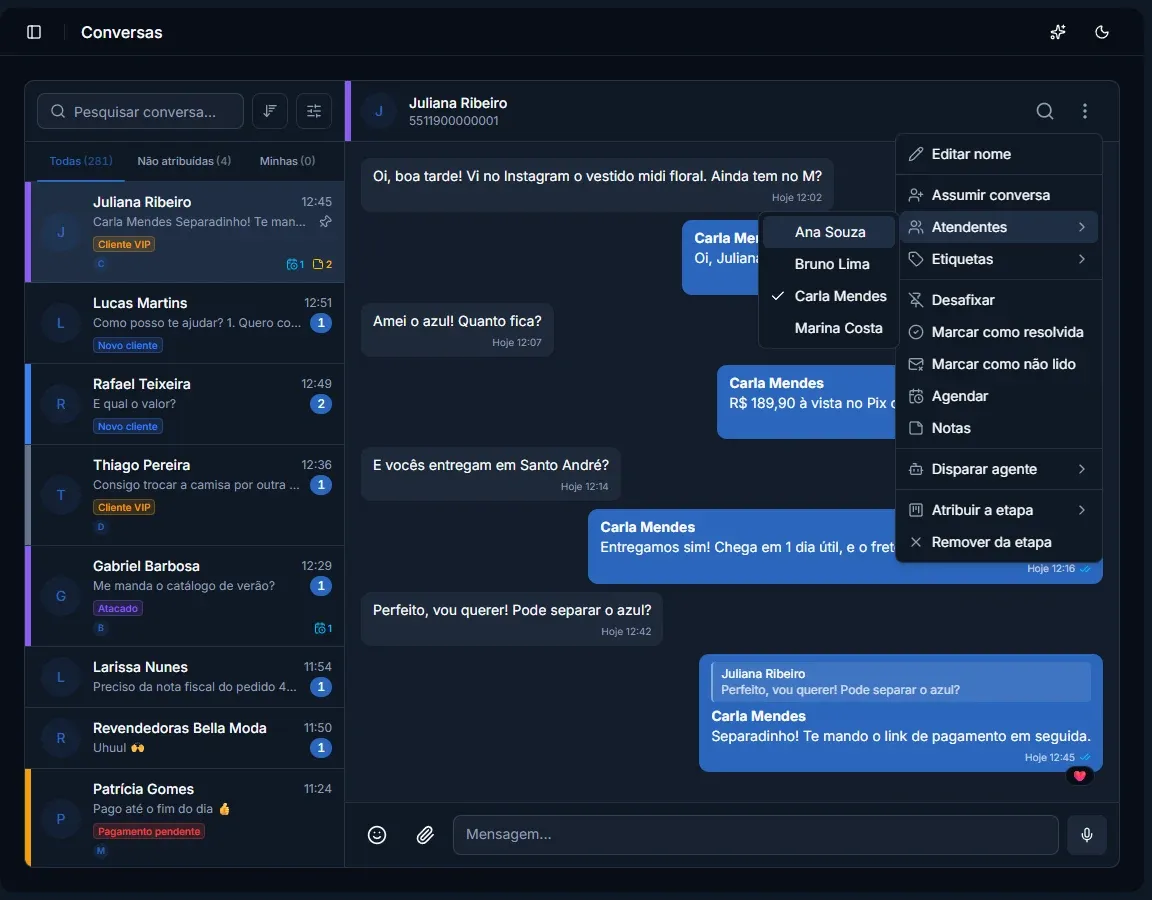Record audio with the microphone button
Image resolution: width=1152 pixels, height=900 pixels.
point(1087,835)
